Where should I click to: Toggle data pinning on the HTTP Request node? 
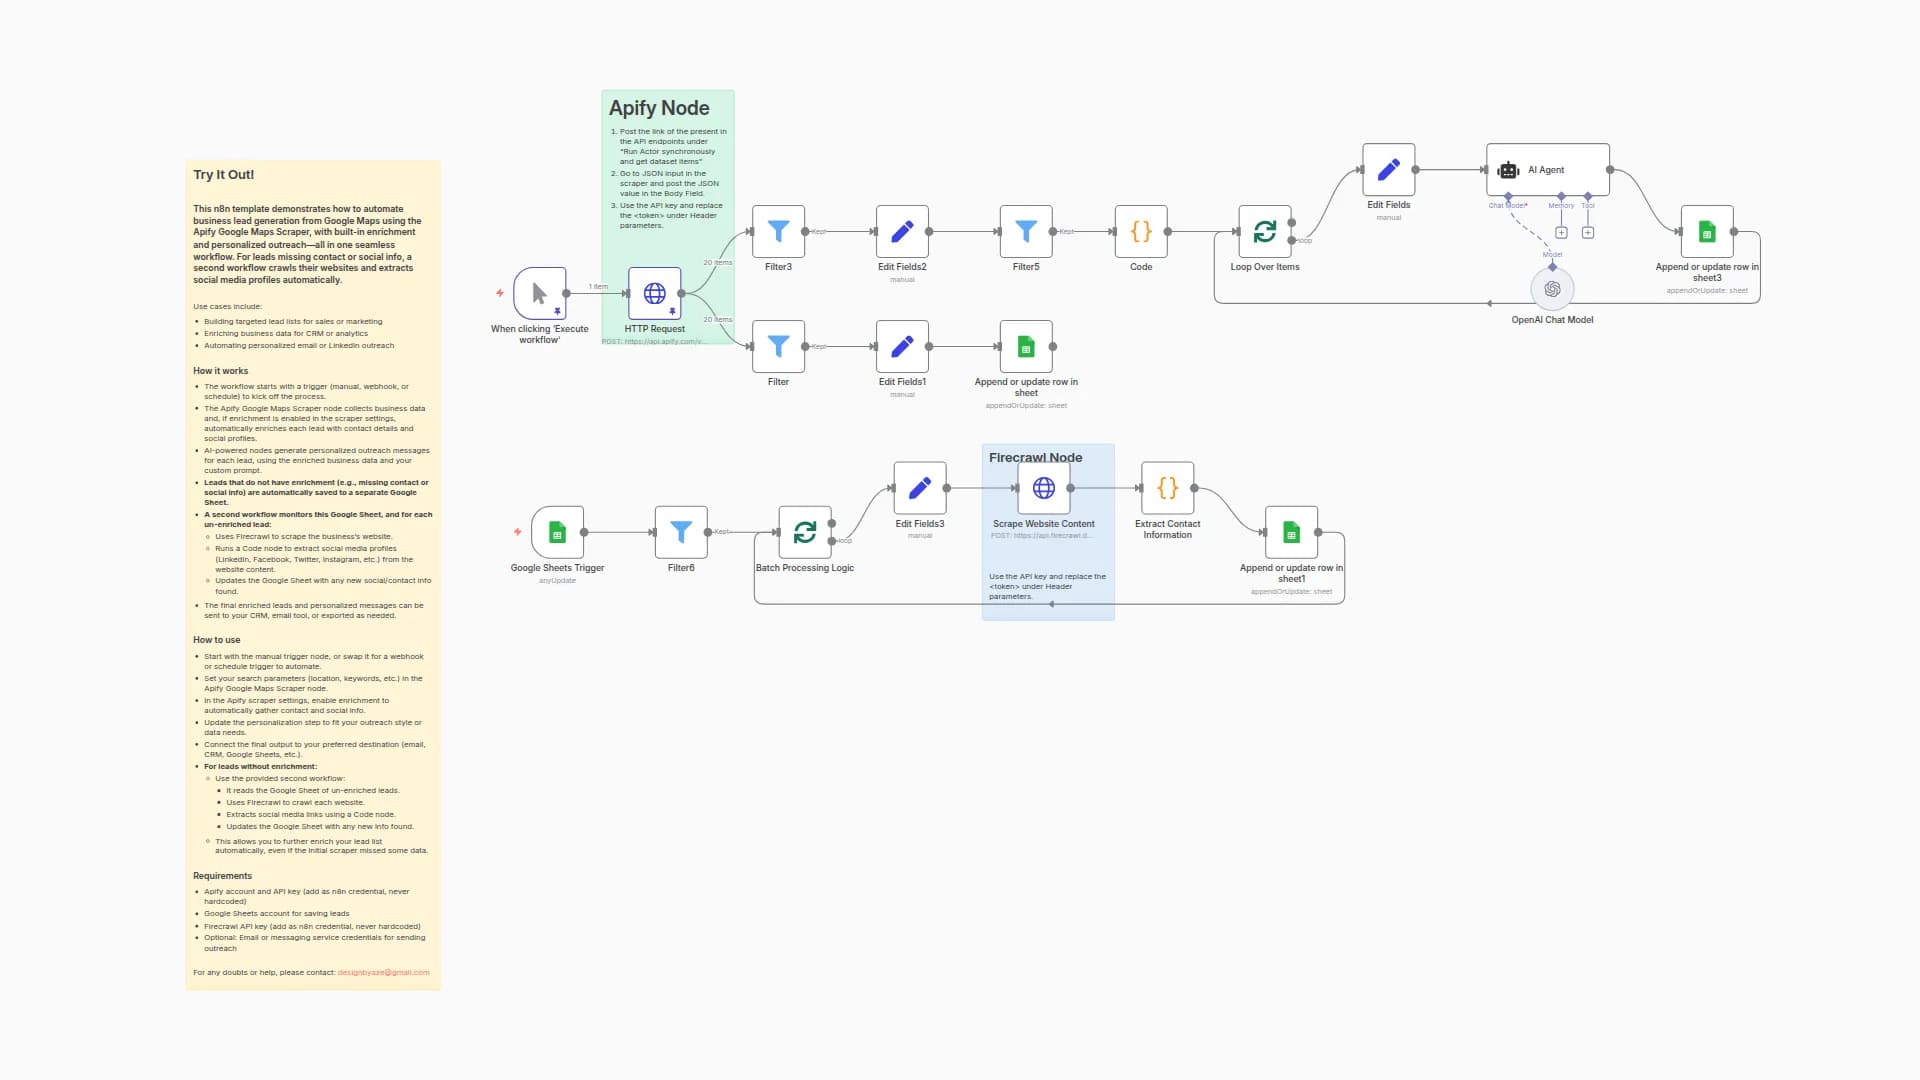coord(672,313)
